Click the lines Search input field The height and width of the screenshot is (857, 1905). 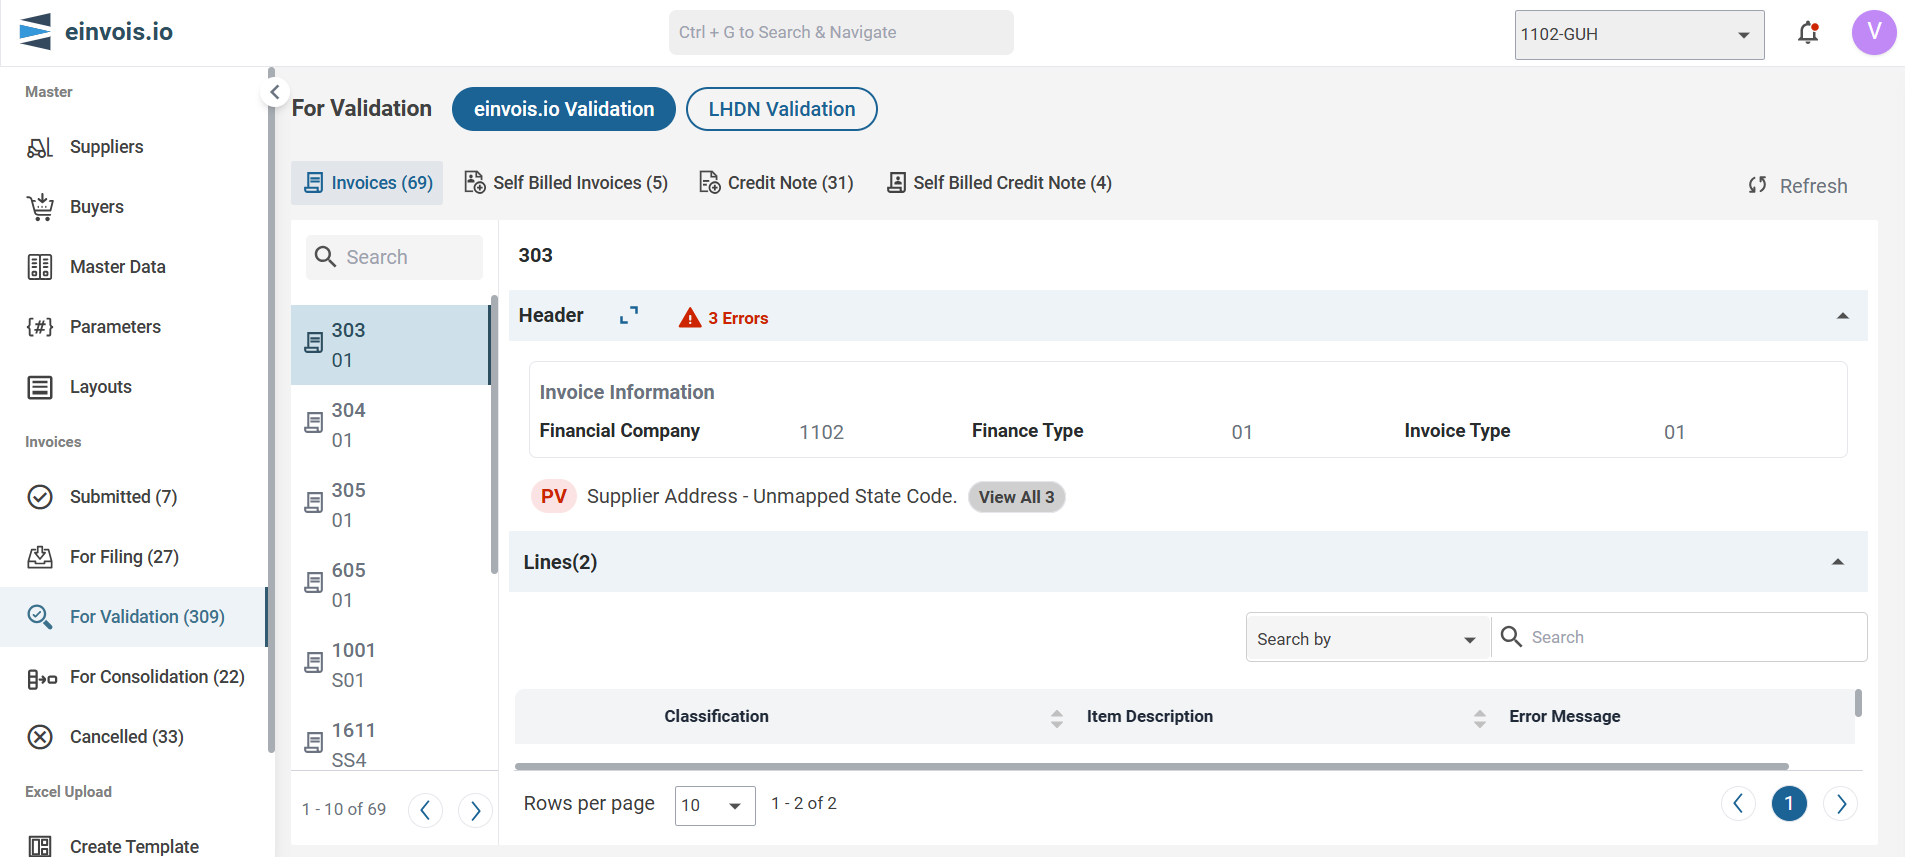point(1679,637)
